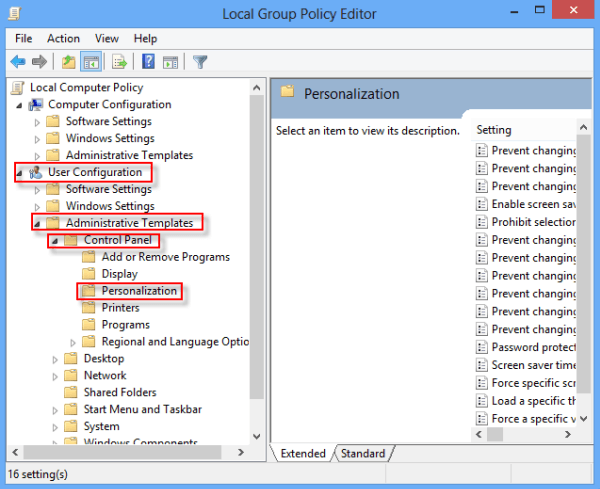Open the Action menu

[x=63, y=39]
